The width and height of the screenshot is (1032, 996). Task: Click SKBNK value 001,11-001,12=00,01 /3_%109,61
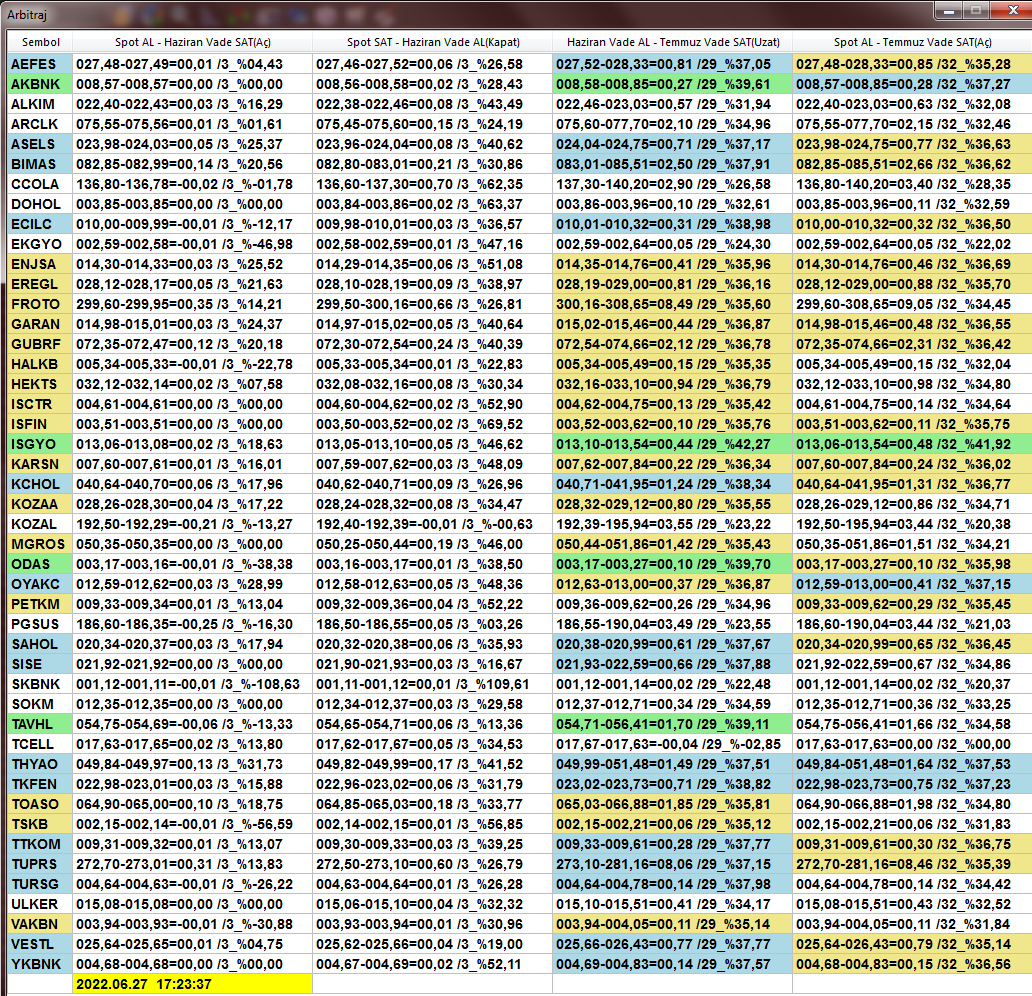(432, 684)
